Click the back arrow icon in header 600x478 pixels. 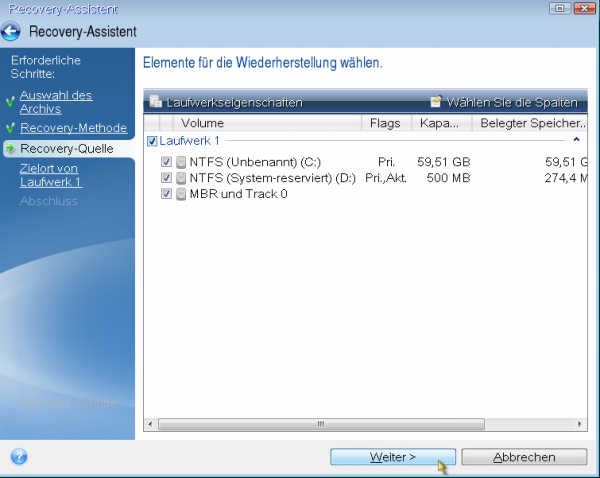pyautogui.click(x=13, y=30)
